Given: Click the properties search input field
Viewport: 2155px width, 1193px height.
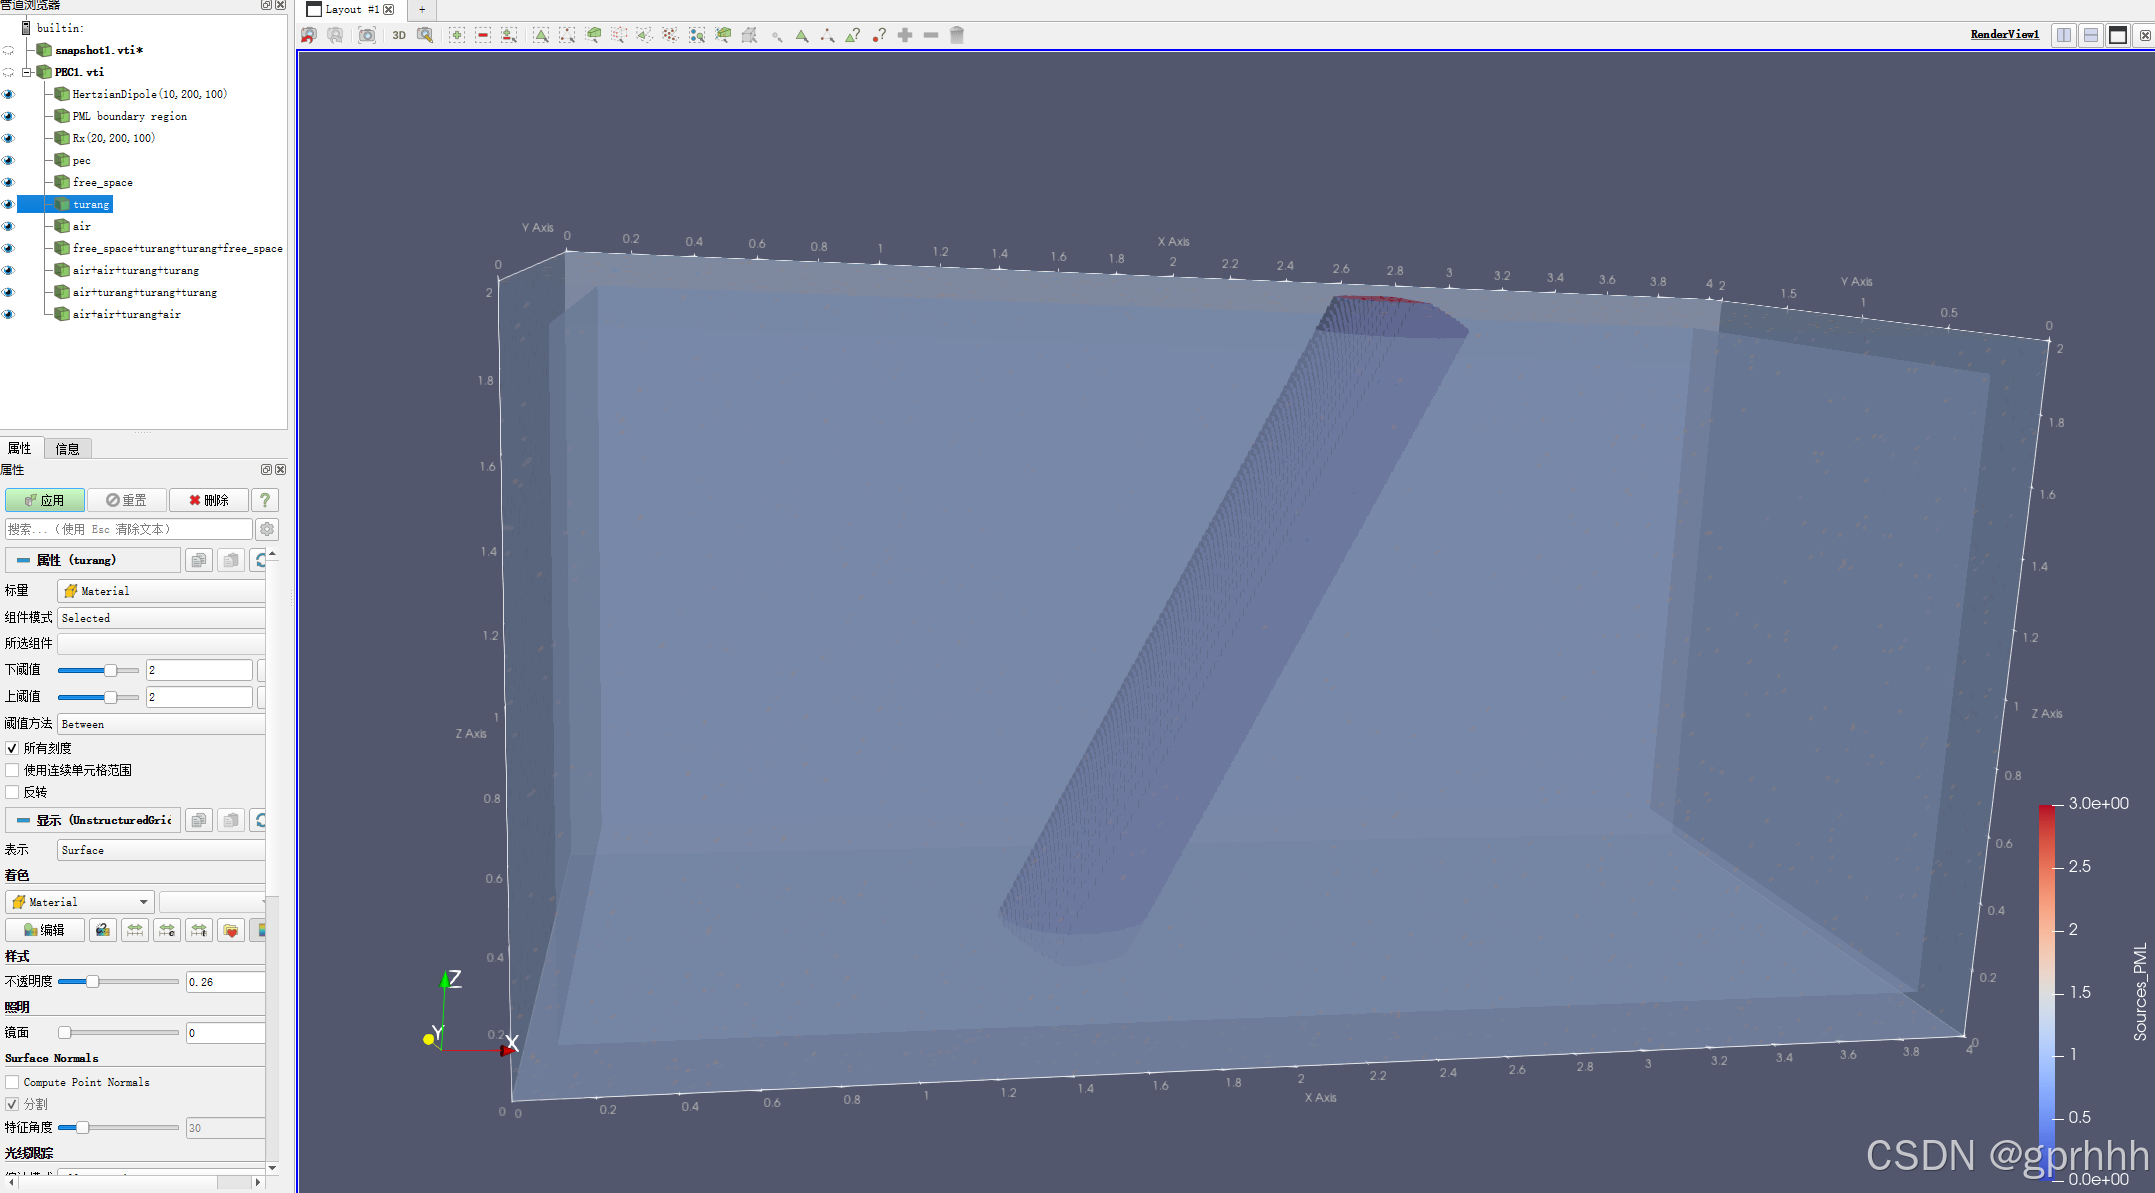Looking at the screenshot, I should [128, 529].
